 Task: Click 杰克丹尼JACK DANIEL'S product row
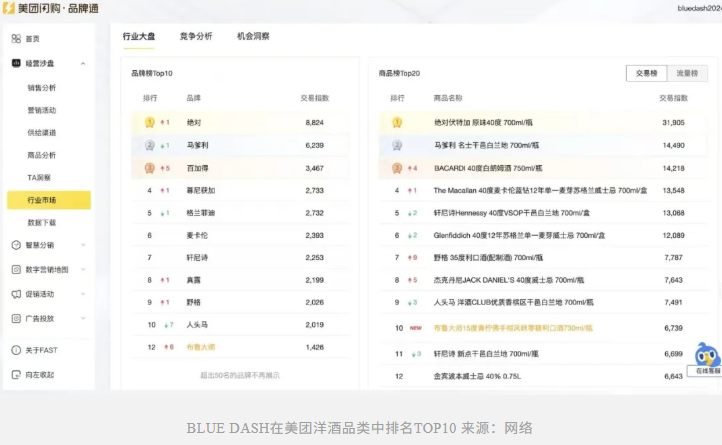(543, 280)
